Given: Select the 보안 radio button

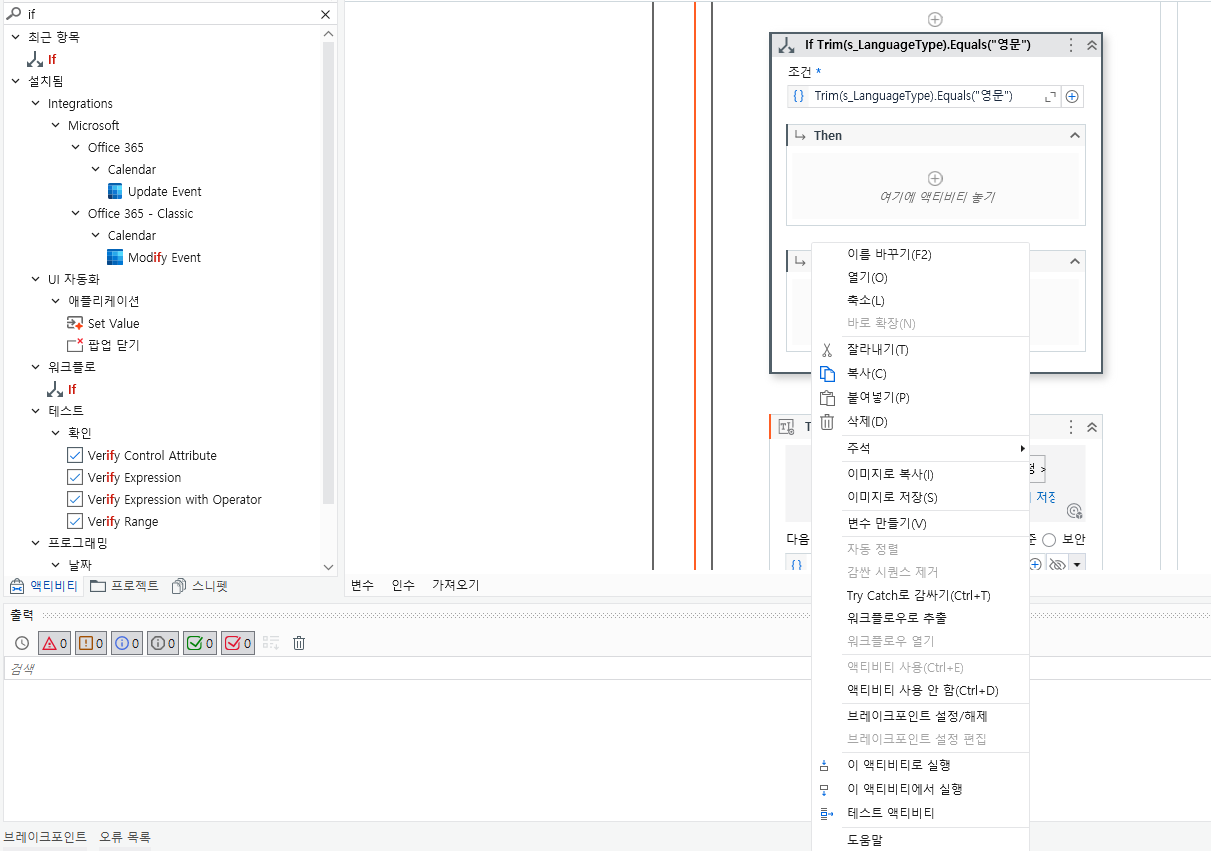Looking at the screenshot, I should [1049, 539].
